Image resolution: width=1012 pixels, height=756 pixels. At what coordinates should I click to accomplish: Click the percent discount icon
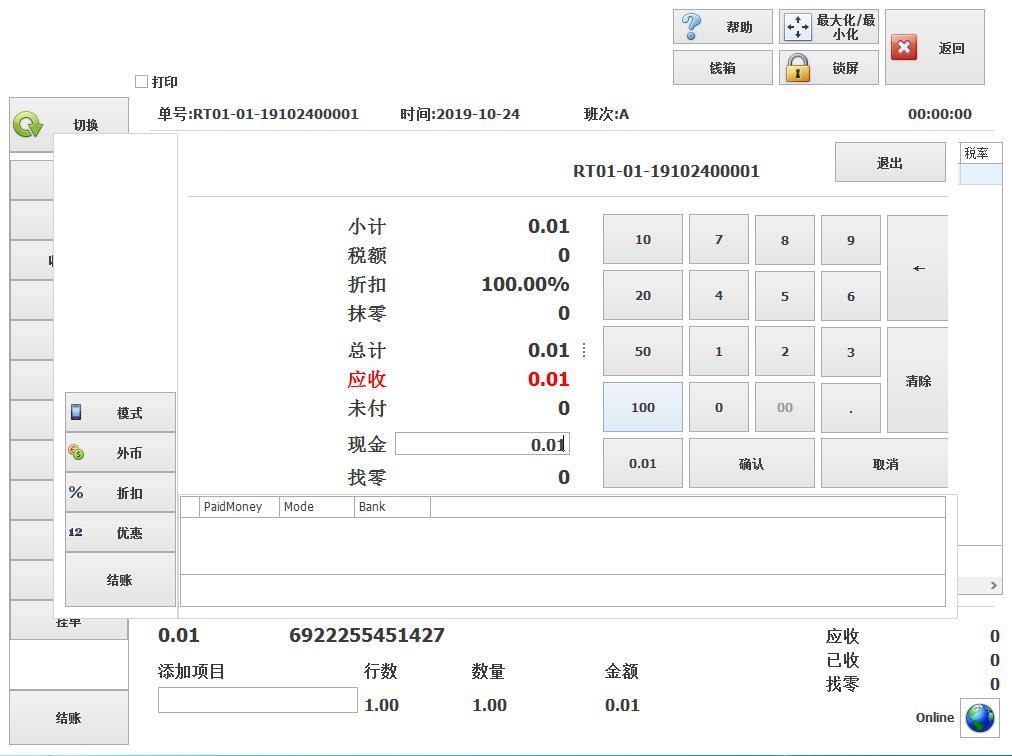76,492
